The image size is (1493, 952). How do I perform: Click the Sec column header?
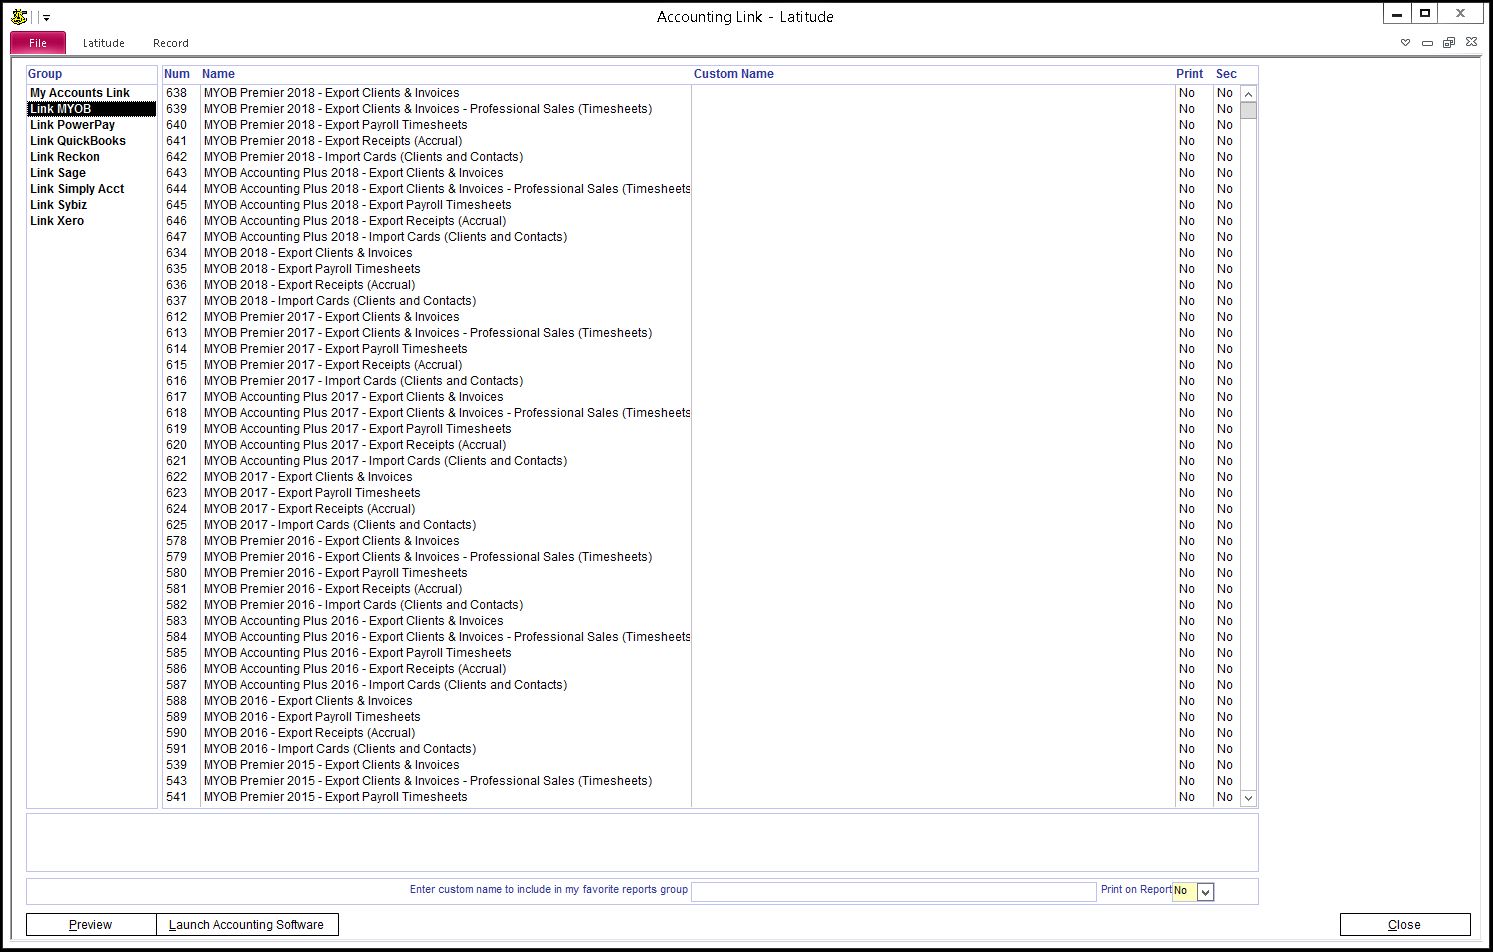point(1226,74)
